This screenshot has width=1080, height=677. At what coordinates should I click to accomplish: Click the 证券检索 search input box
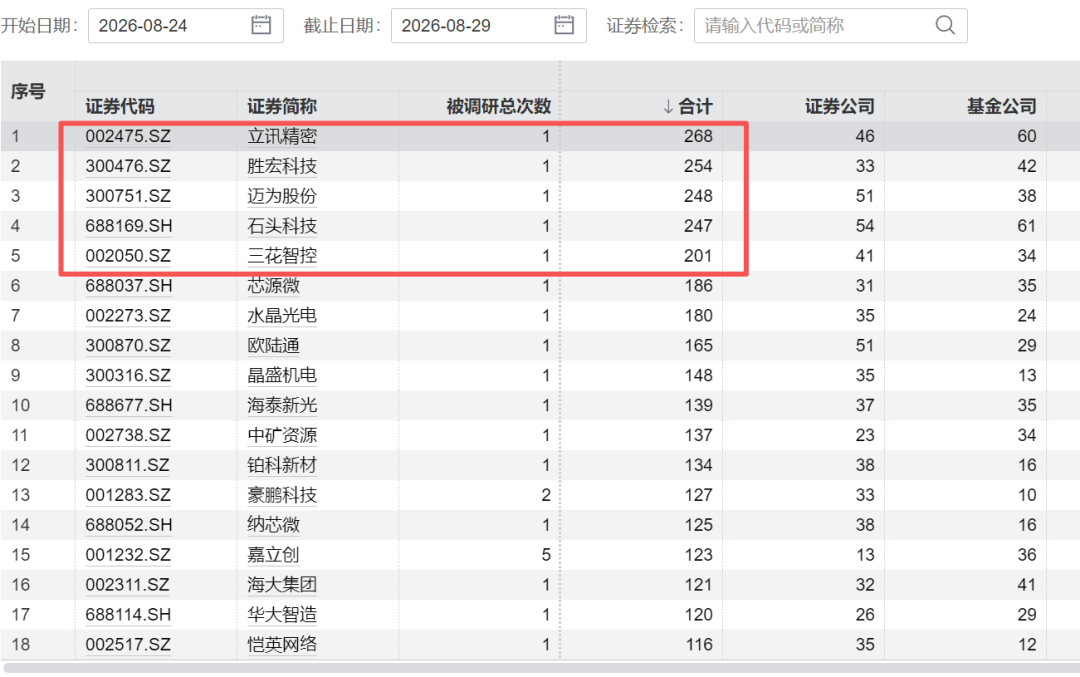pyautogui.click(x=831, y=25)
